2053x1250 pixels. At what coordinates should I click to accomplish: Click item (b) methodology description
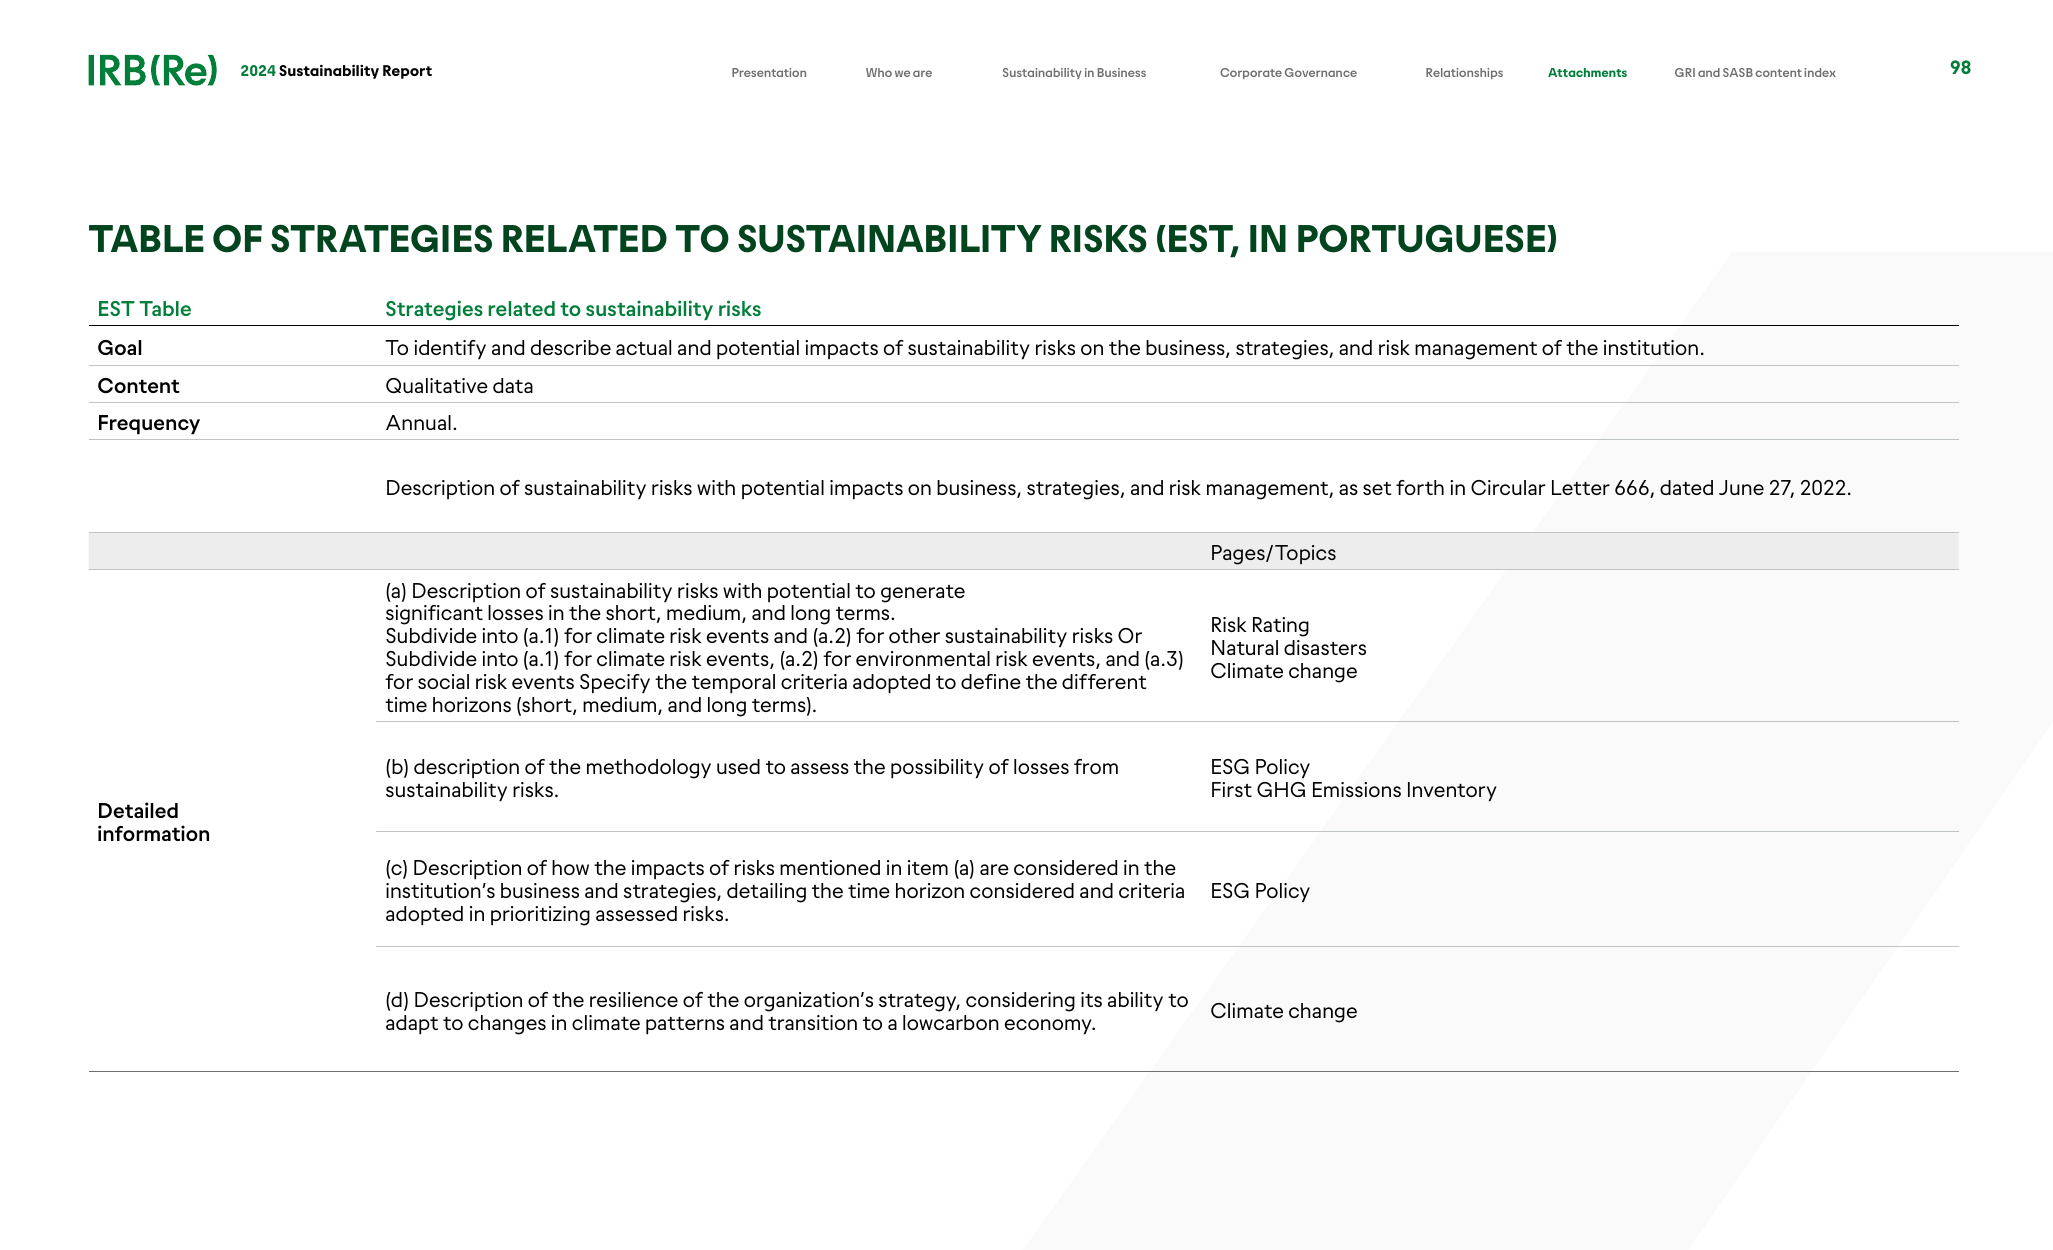click(x=752, y=778)
